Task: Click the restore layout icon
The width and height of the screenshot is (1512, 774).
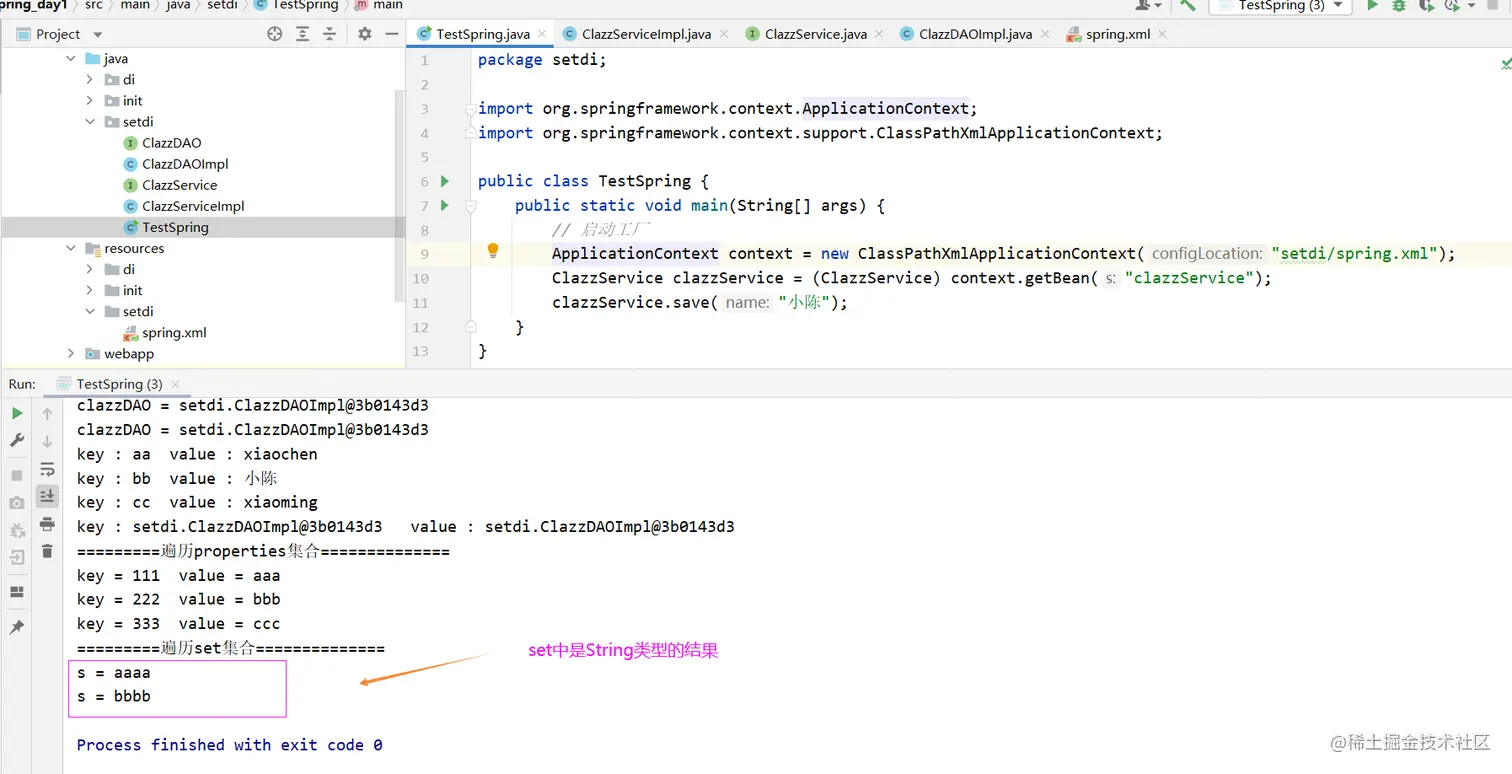Action: point(17,592)
